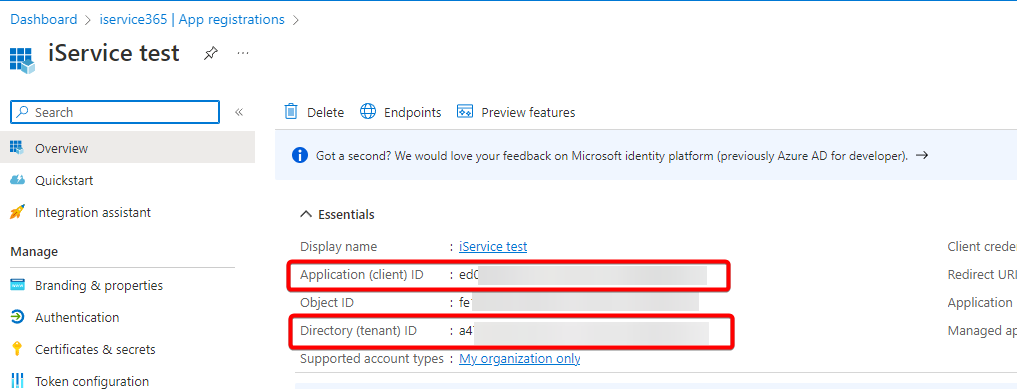Click the Directory (tenant) ID label
This screenshot has width=1017, height=389.
pos(358,331)
